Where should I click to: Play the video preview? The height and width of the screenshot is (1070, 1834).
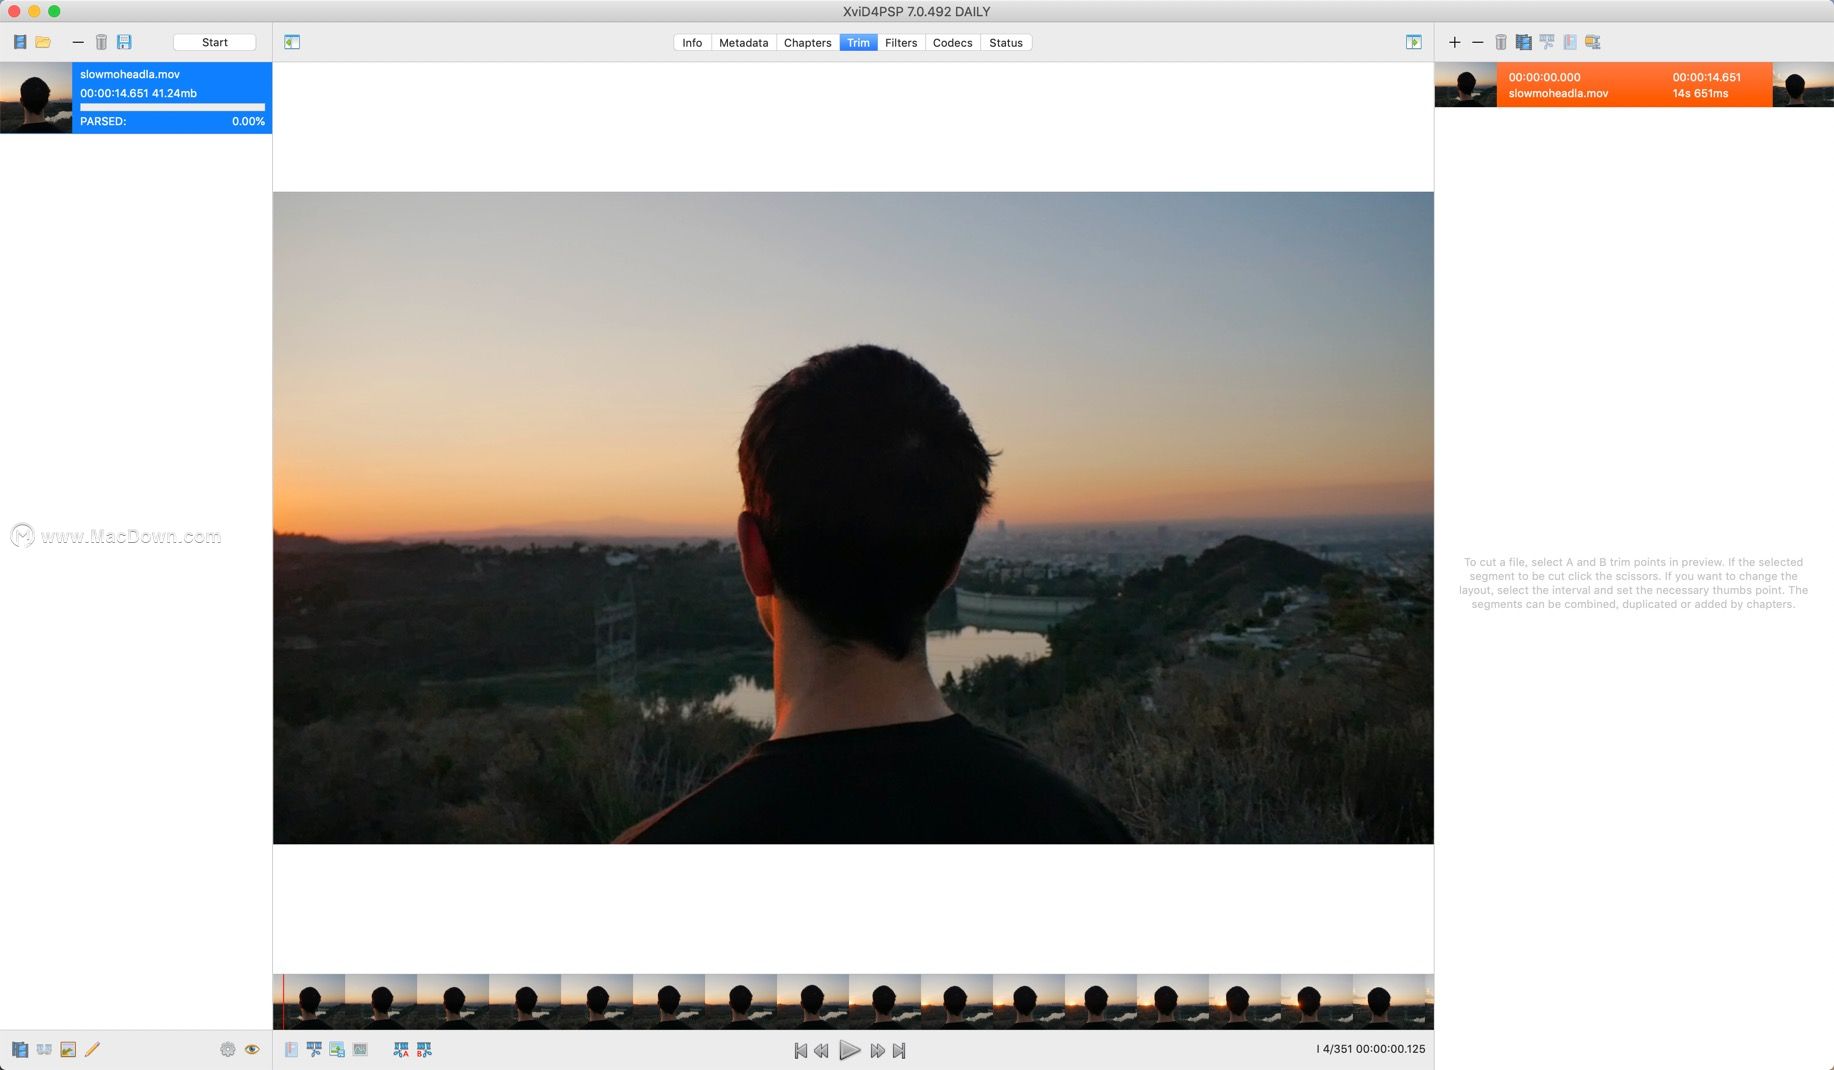pyautogui.click(x=850, y=1051)
